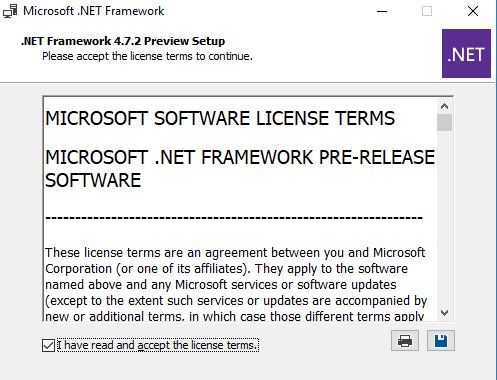
Task: Uncheck the accept license terms checkbox
Action: pos(48,345)
